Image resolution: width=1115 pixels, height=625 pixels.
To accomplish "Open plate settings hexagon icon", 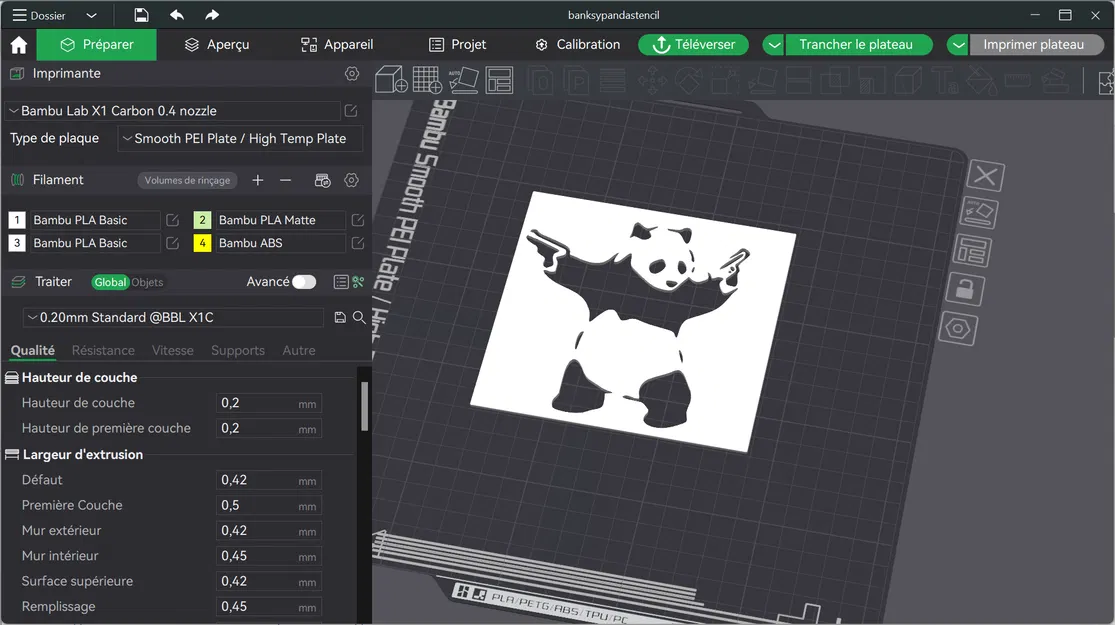I will pos(958,328).
